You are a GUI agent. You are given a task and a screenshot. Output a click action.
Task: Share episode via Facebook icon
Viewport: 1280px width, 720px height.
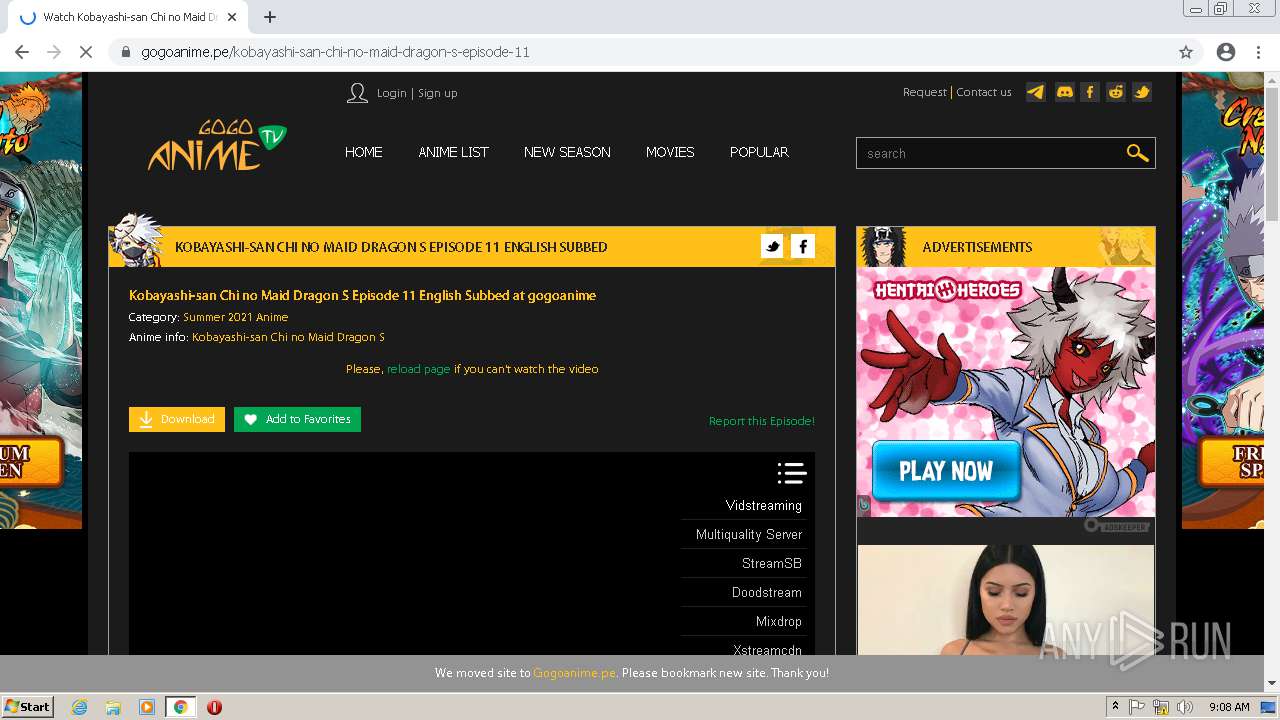tap(803, 246)
